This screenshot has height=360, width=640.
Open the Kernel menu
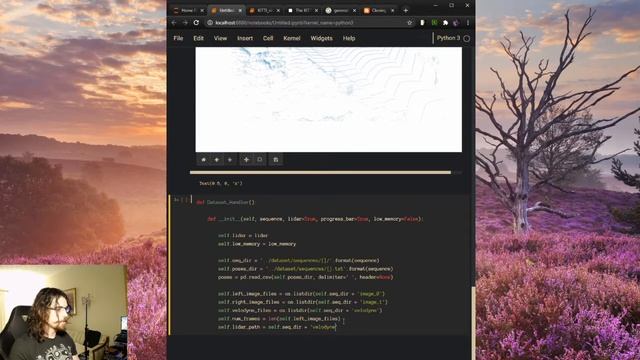tap(291, 38)
